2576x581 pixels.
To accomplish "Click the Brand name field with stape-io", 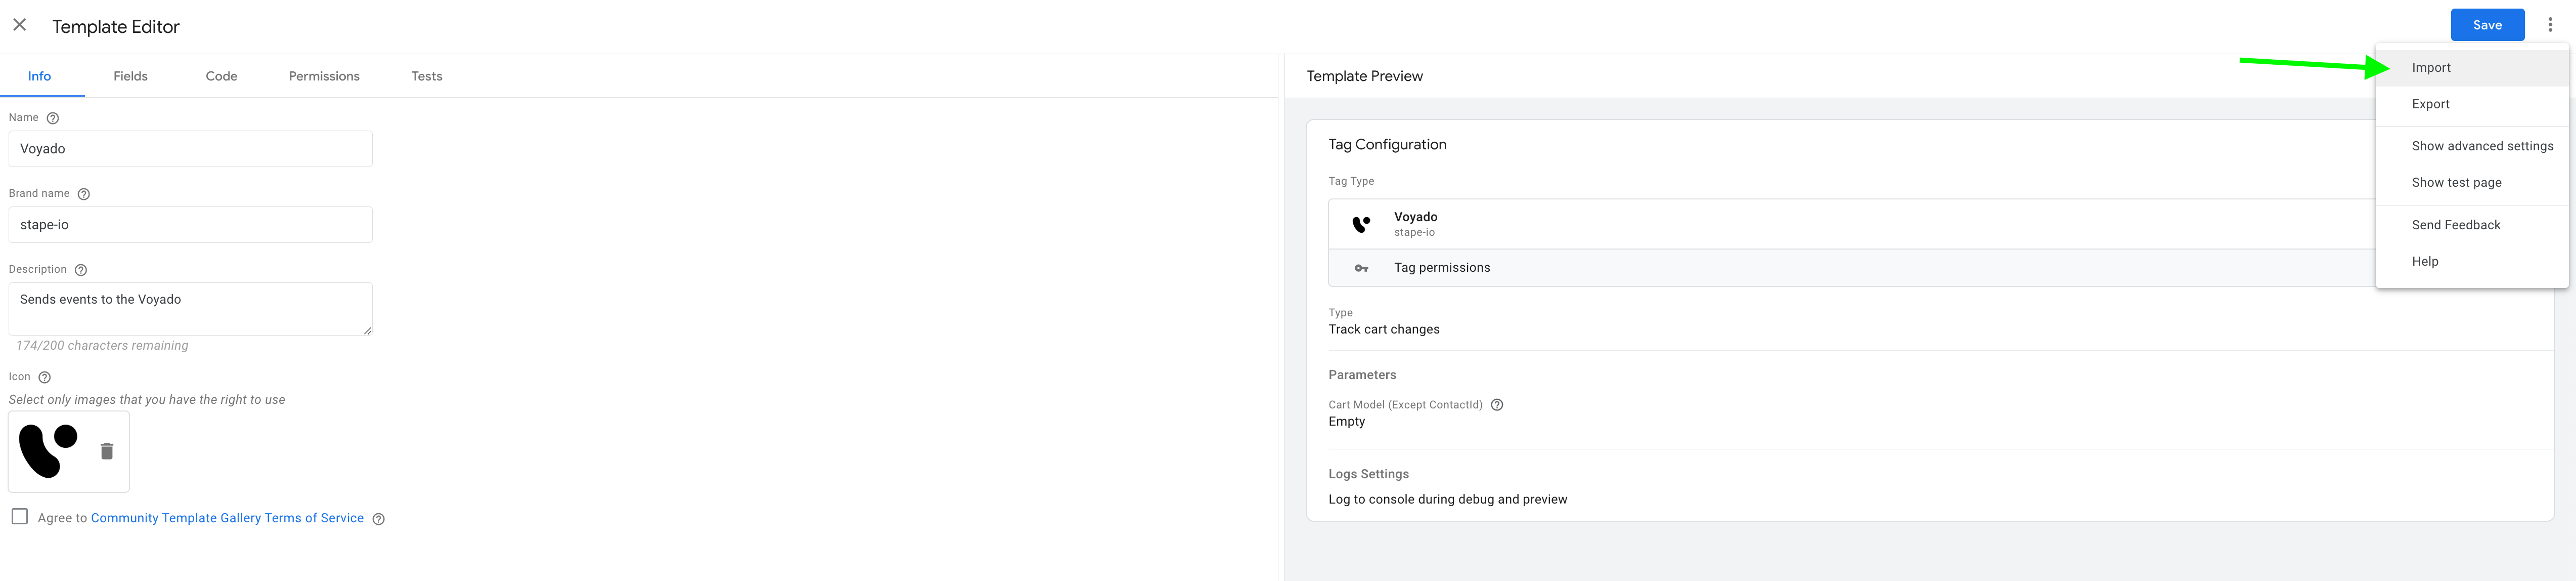I will 190,225.
